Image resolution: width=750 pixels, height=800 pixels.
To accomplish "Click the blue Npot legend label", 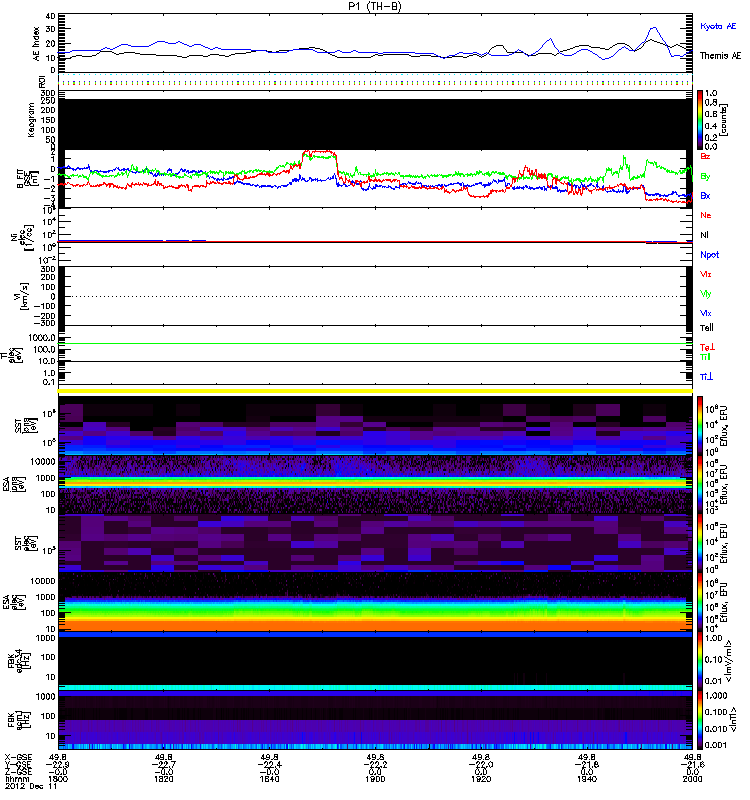I will [709, 254].
